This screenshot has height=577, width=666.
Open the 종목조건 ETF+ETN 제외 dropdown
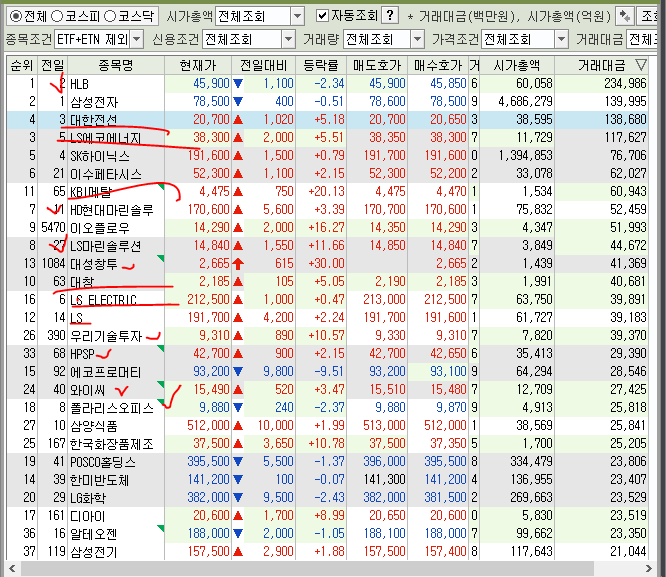(x=136, y=40)
